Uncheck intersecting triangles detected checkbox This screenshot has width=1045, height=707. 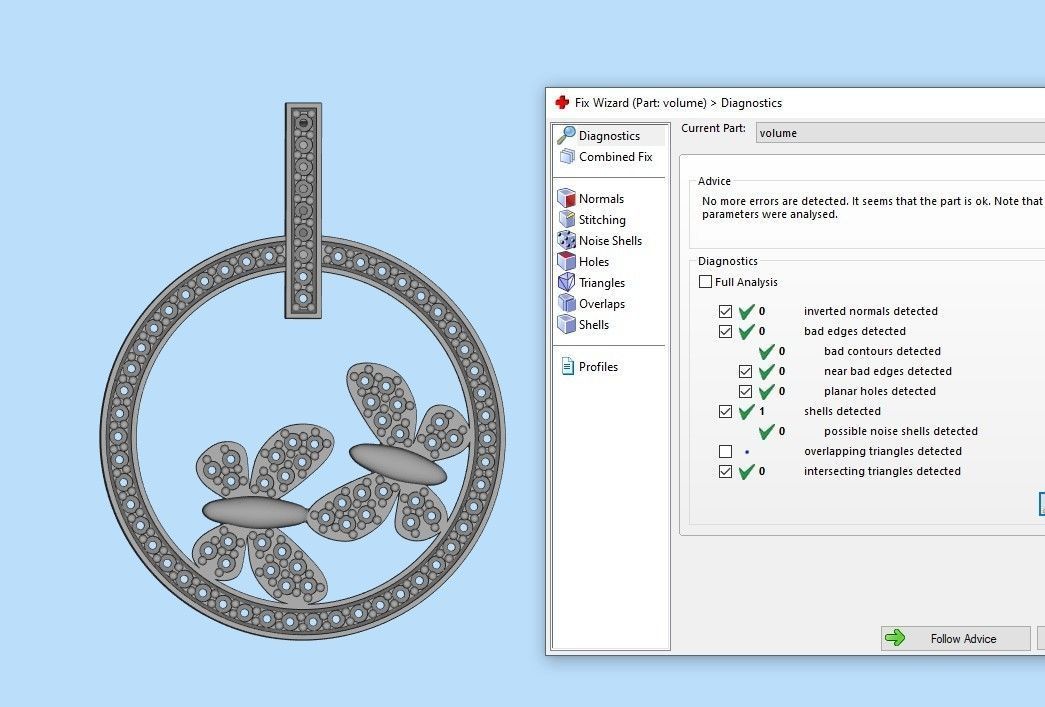[725, 471]
